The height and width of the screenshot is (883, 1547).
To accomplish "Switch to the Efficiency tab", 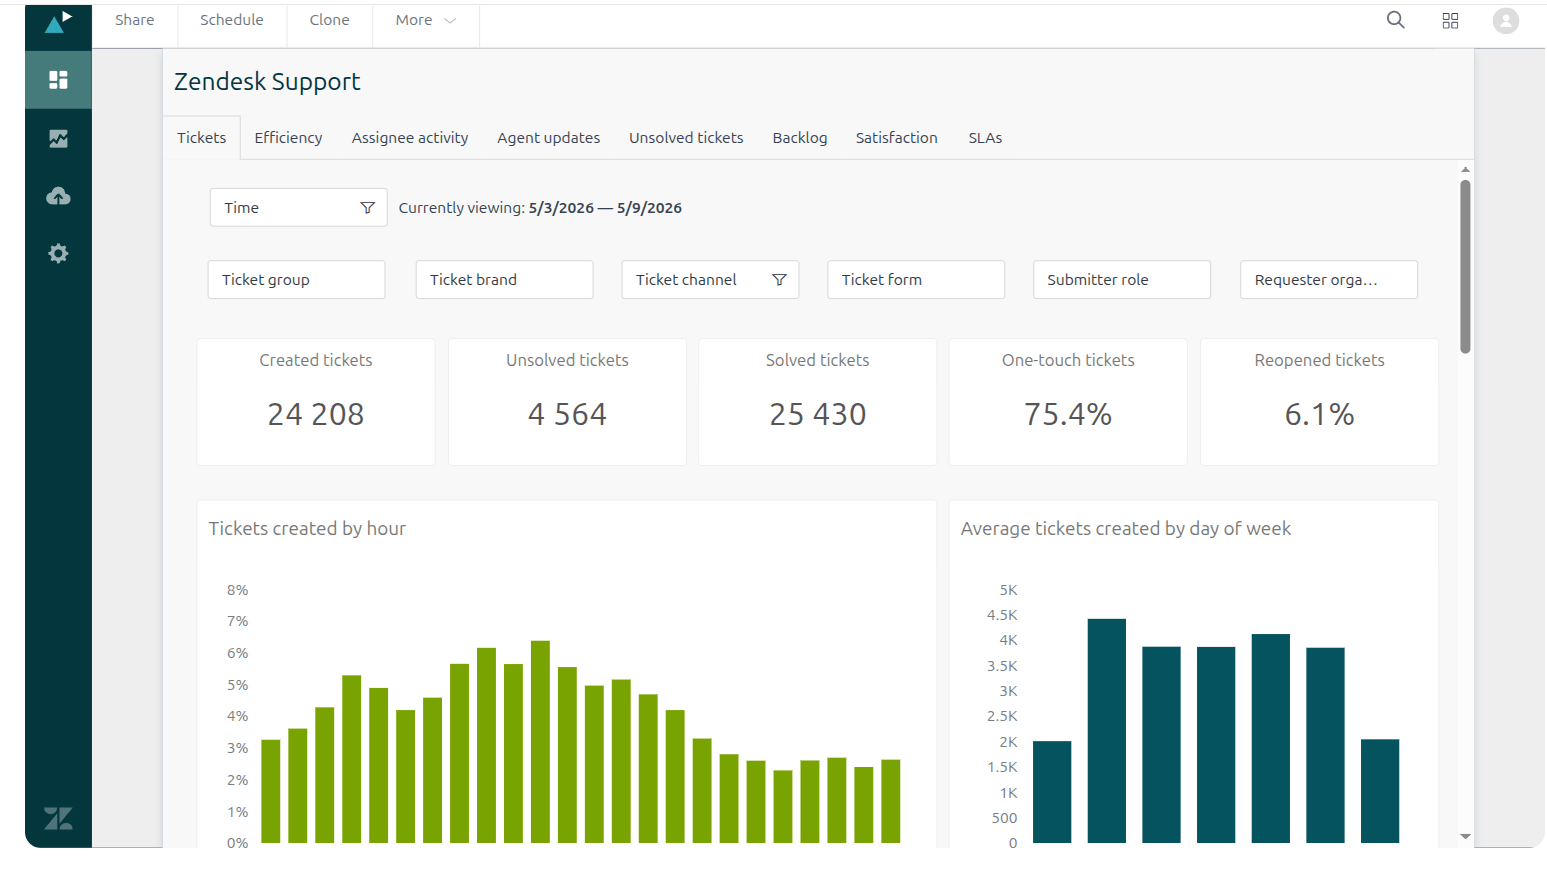I will tap(288, 138).
